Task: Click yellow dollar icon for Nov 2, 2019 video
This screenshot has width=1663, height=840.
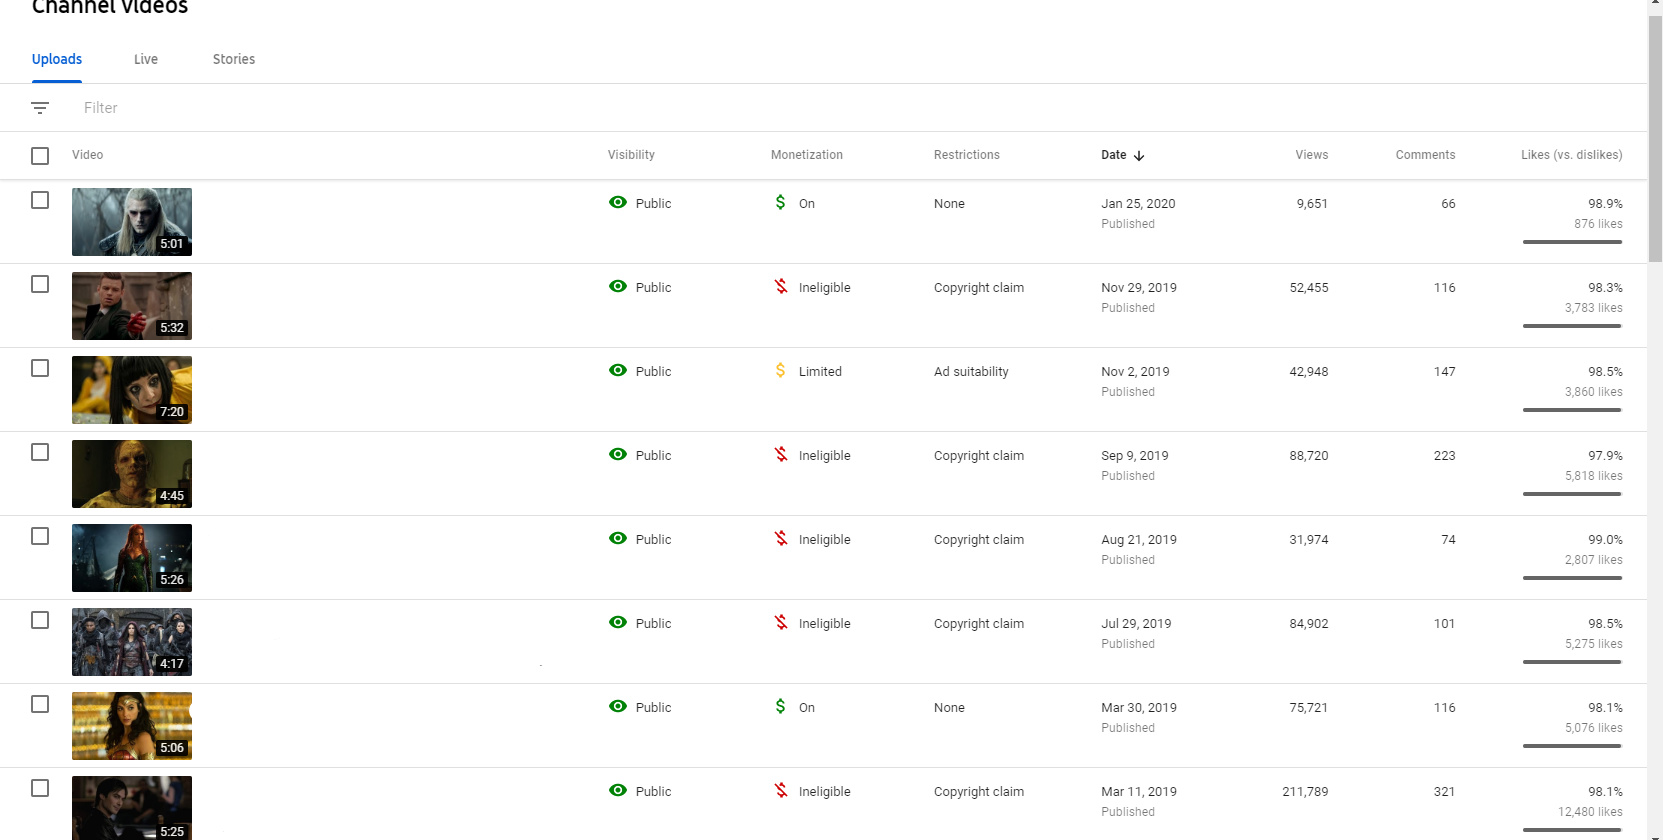Action: (780, 370)
